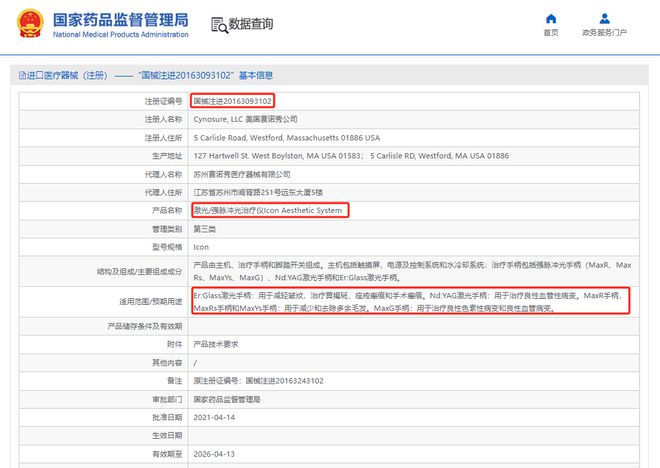Screen dimensions: 660x468
Task: Click the 进口医疗器械（注册）基本信息 heading
Action: click(146, 75)
